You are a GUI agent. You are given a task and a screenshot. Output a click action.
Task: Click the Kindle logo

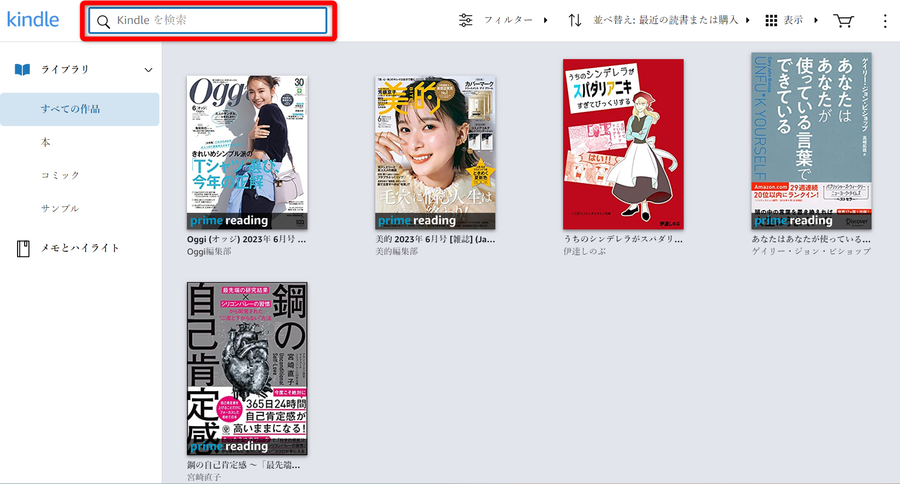coord(33,20)
